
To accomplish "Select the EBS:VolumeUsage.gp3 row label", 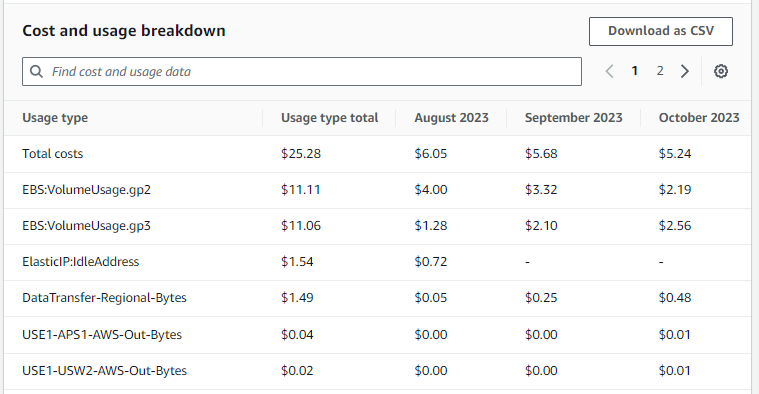I will (x=87, y=226).
